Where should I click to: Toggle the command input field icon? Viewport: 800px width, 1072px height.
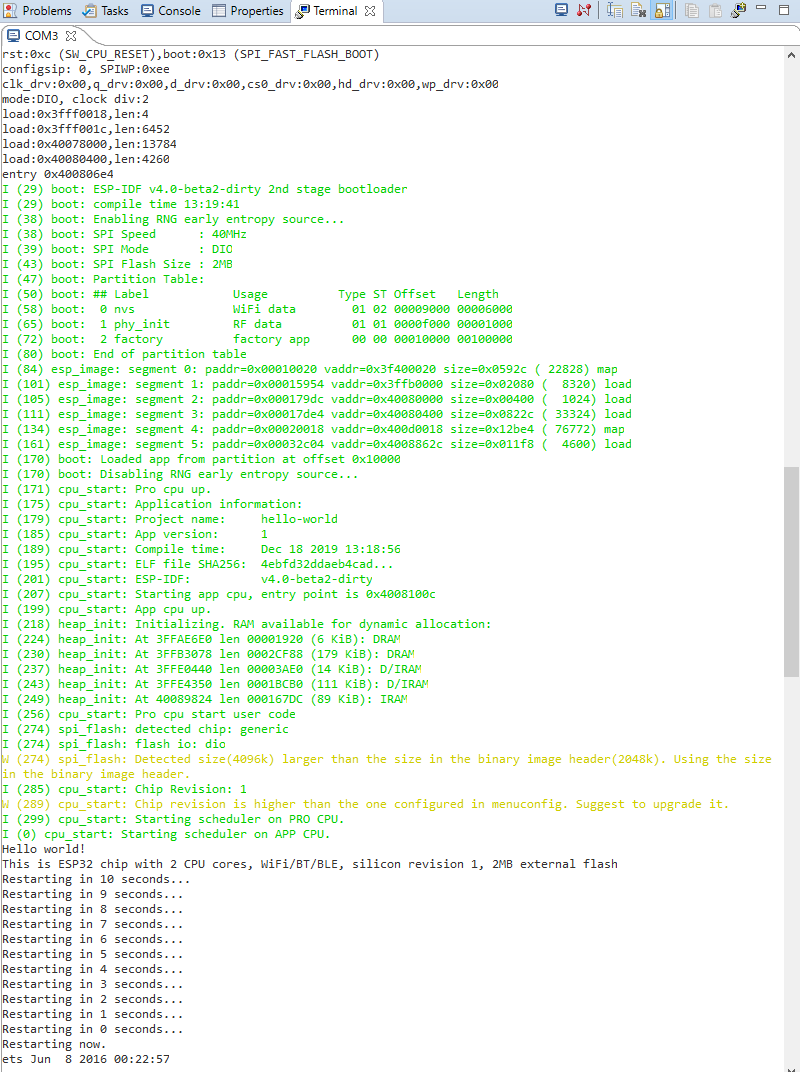click(x=615, y=10)
